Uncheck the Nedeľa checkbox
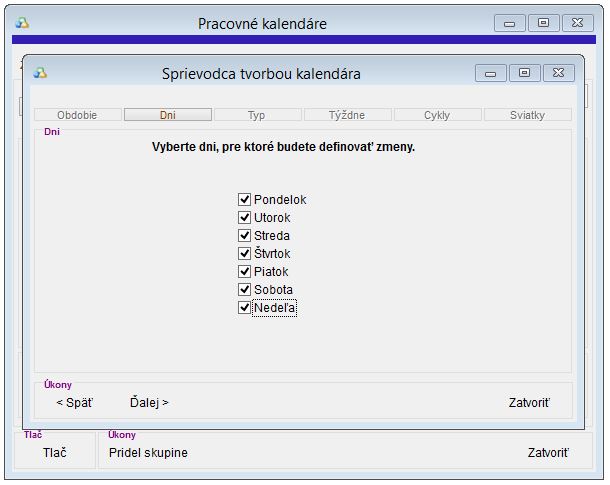This screenshot has width=610, height=485. 244,308
